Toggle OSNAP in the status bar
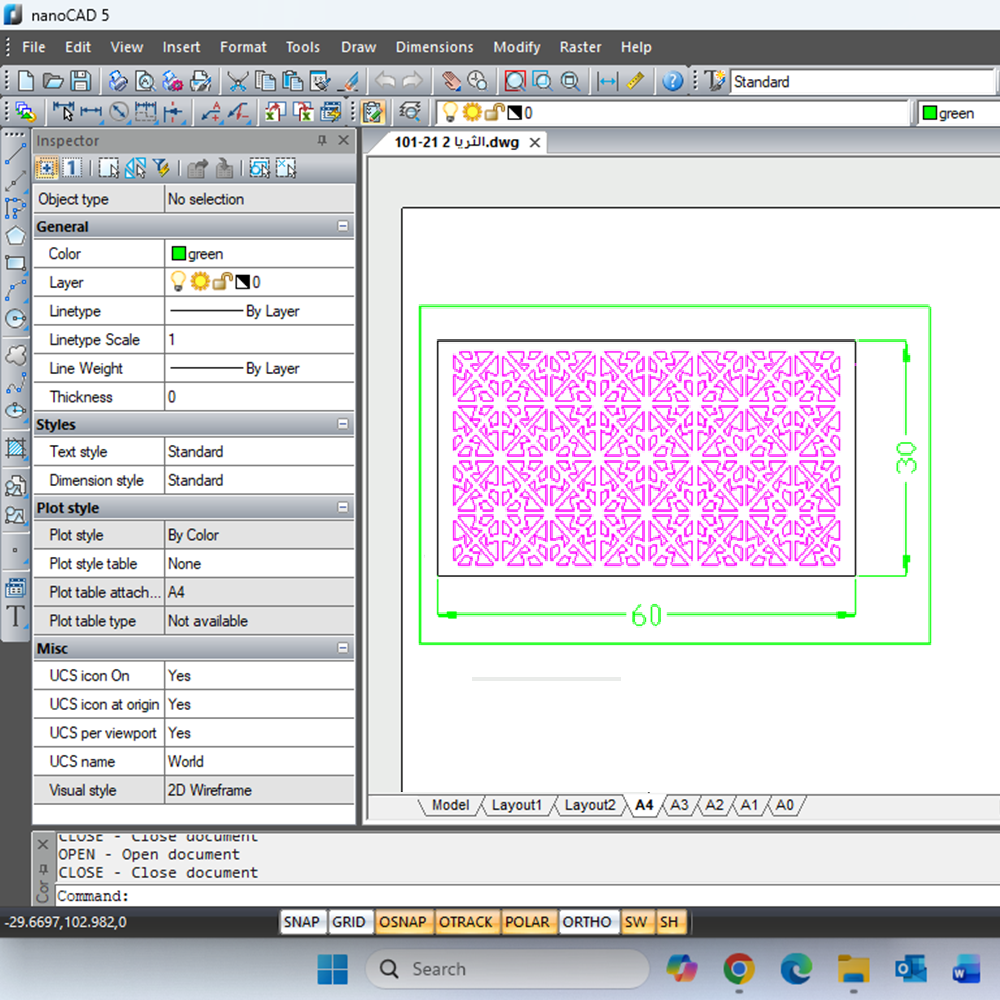1000x1000 pixels. tap(403, 922)
